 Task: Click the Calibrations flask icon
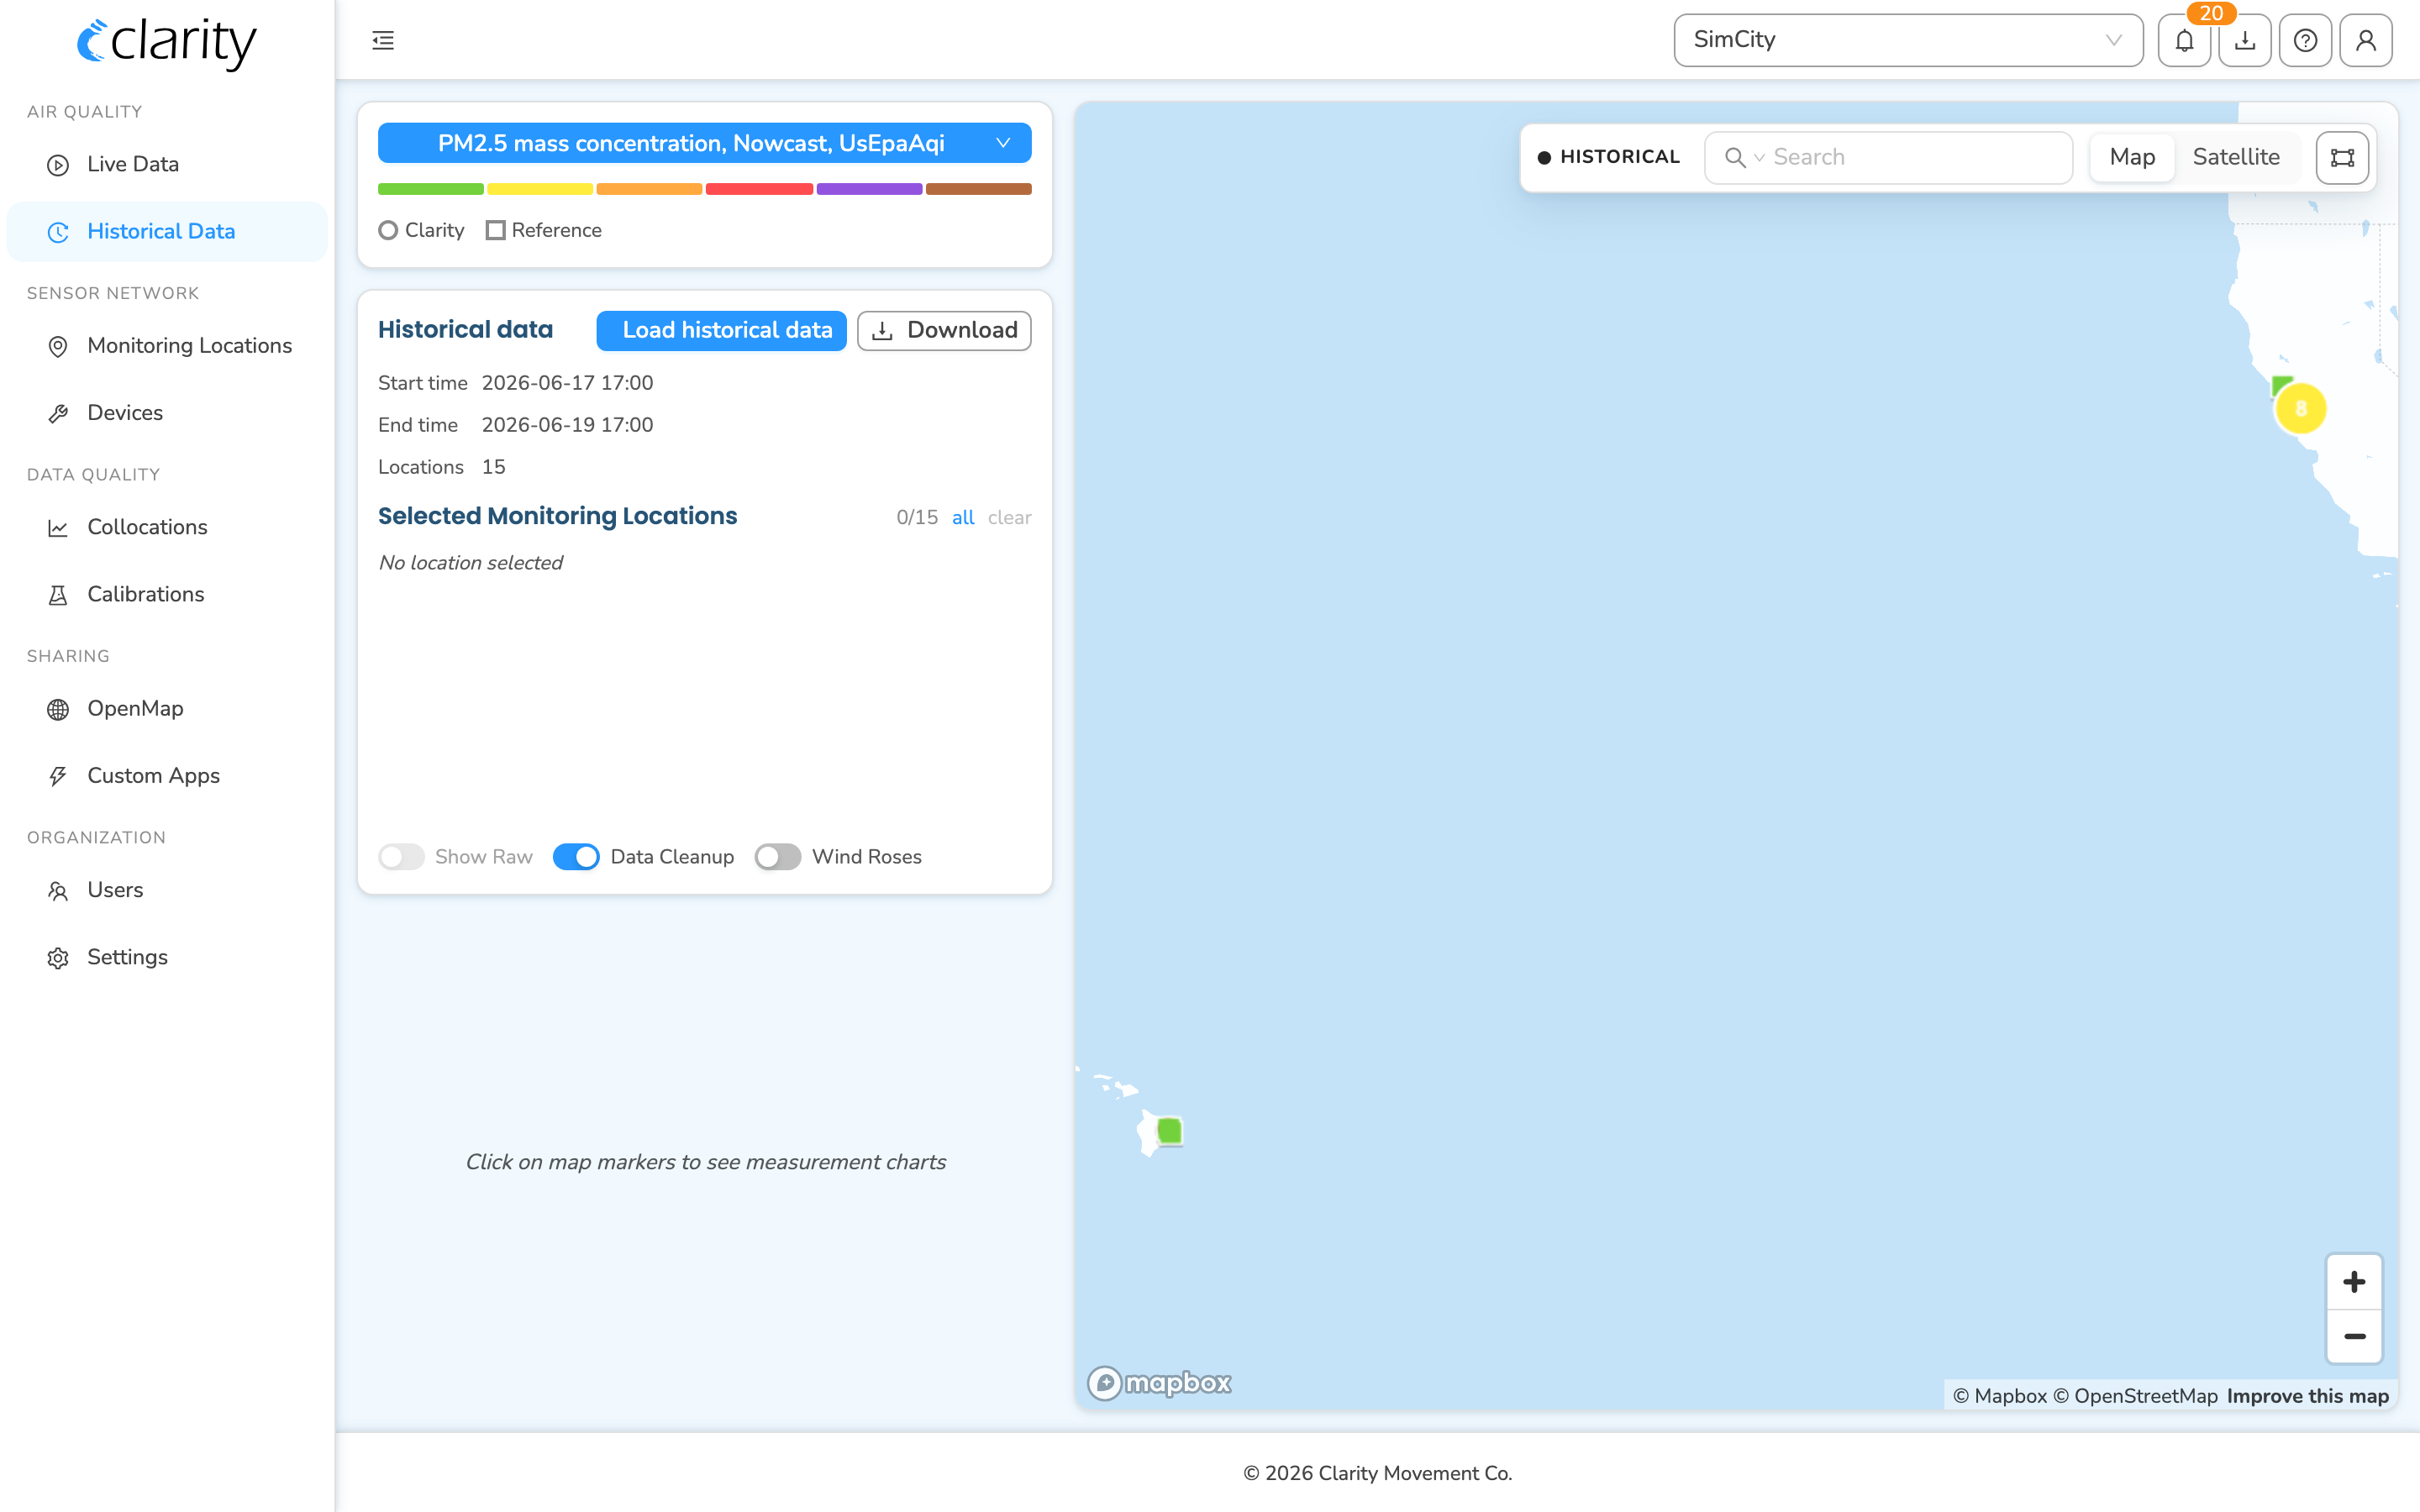pyautogui.click(x=58, y=595)
